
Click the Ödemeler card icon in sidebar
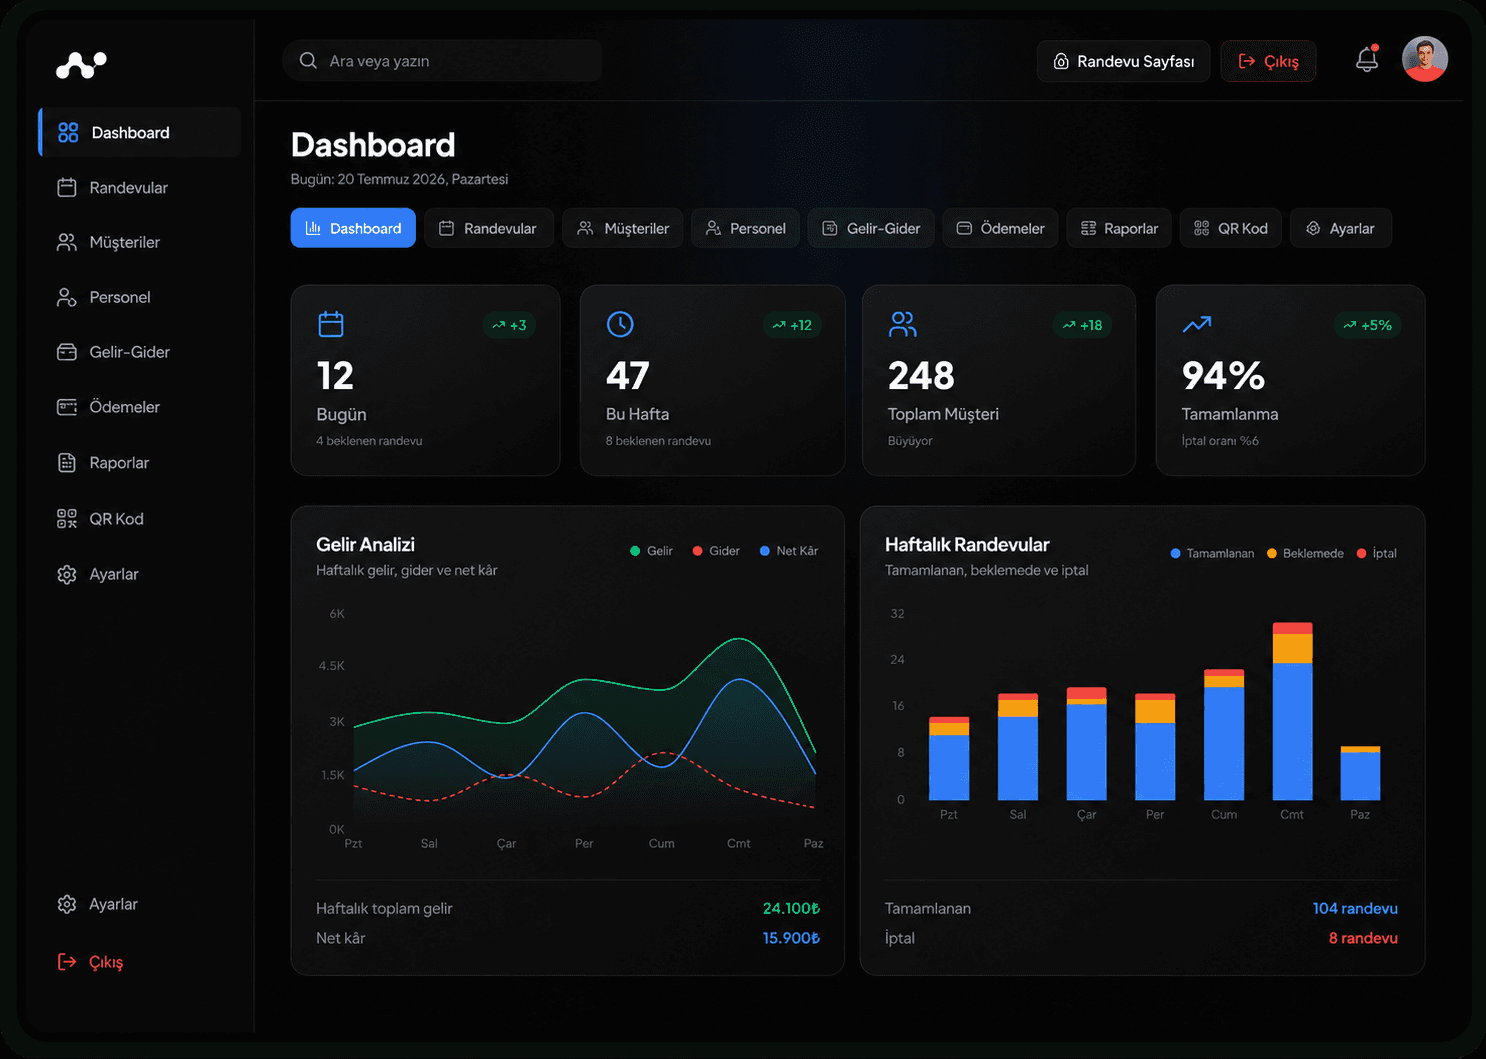(67, 407)
